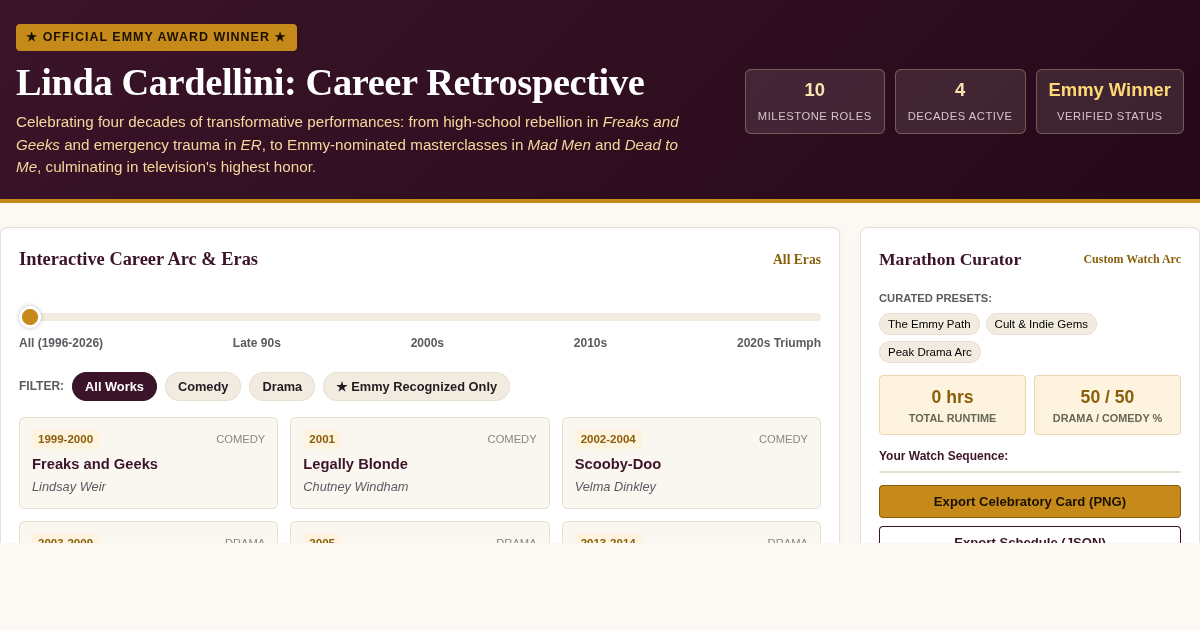
Task: Filter works by Drama
Action: [x=282, y=386]
